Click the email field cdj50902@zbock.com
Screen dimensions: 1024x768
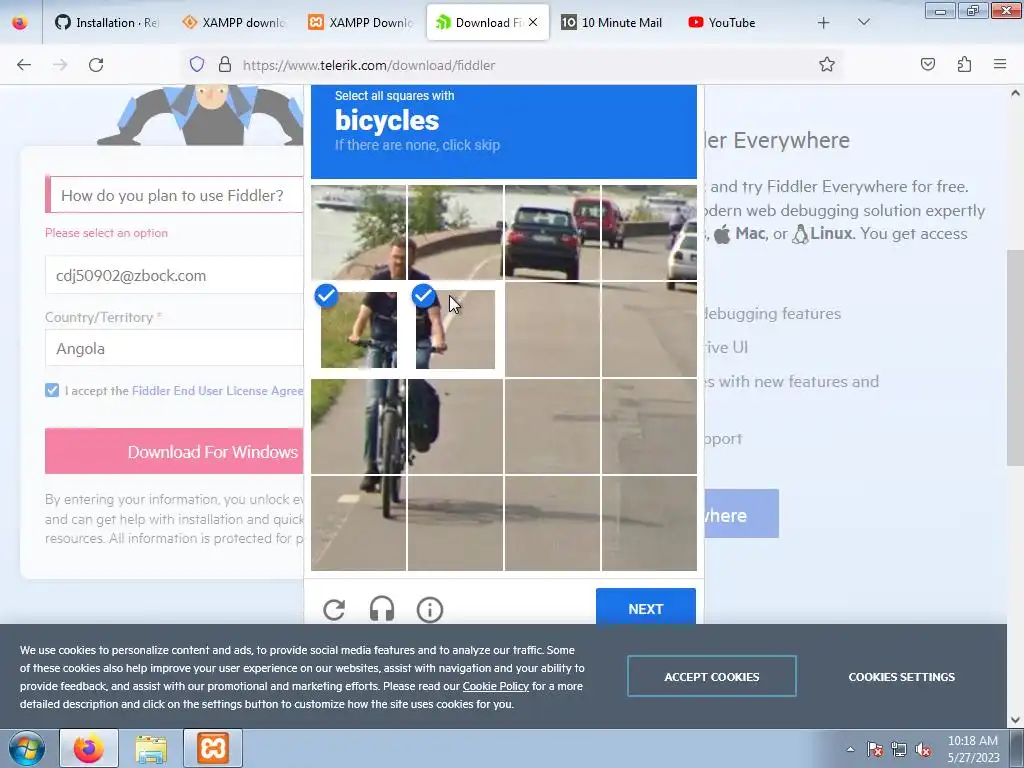point(174,275)
